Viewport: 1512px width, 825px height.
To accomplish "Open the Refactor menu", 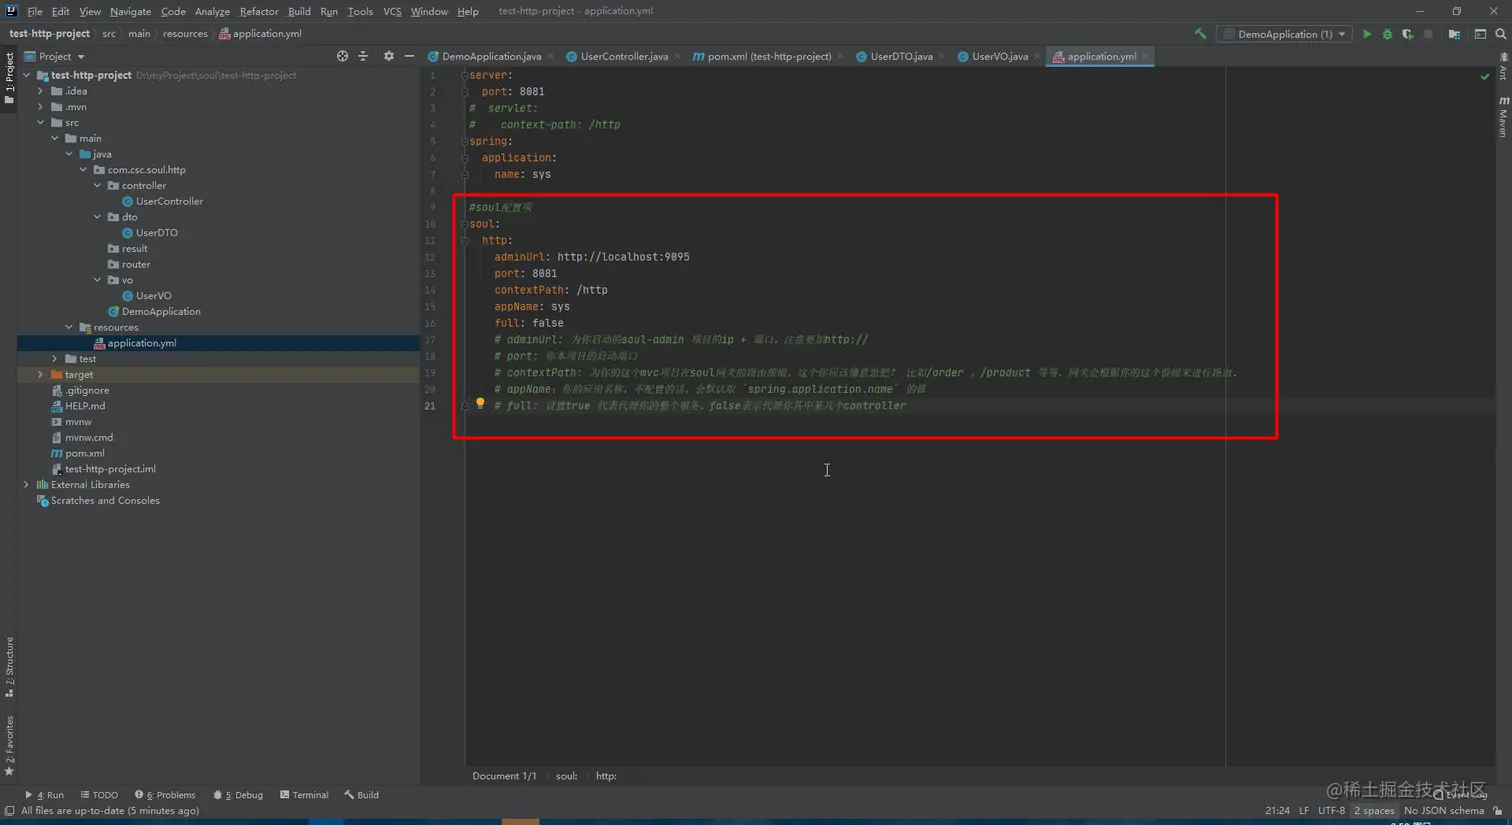I will (x=259, y=11).
